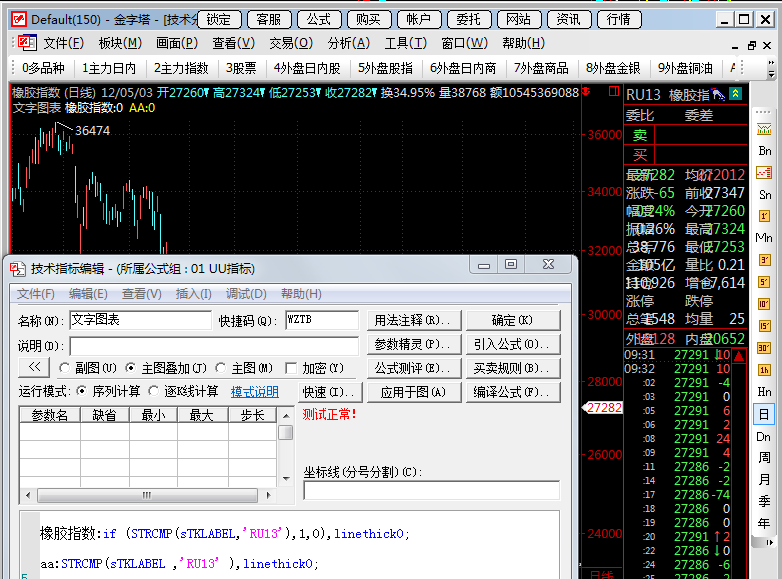Viewport: 782px width, 579px height.
Task: Switch to the 5外盘股指 tab
Action: [x=385, y=68]
